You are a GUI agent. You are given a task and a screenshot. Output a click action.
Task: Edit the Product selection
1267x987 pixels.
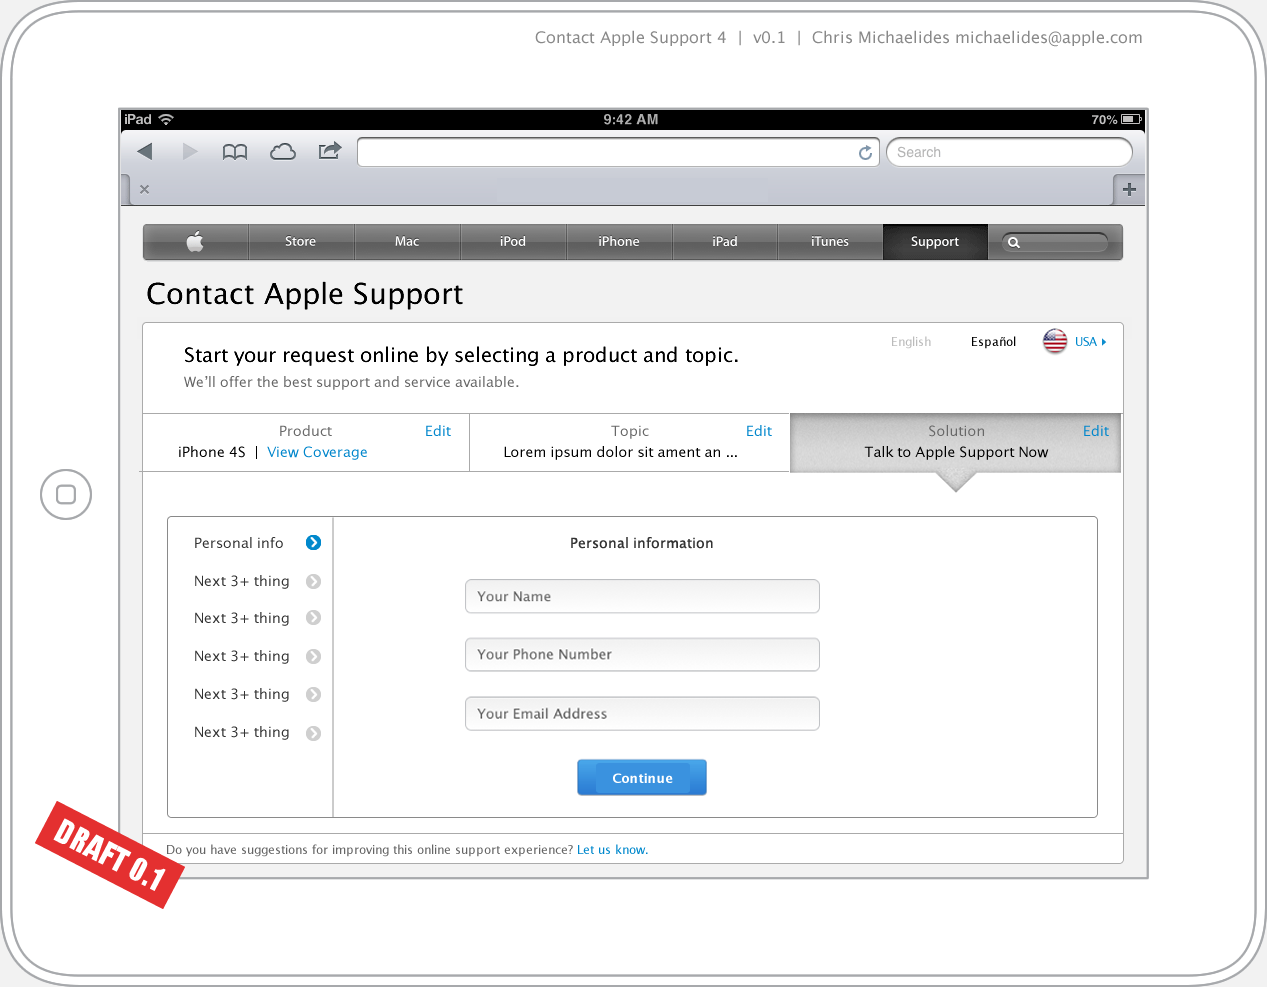tap(437, 431)
